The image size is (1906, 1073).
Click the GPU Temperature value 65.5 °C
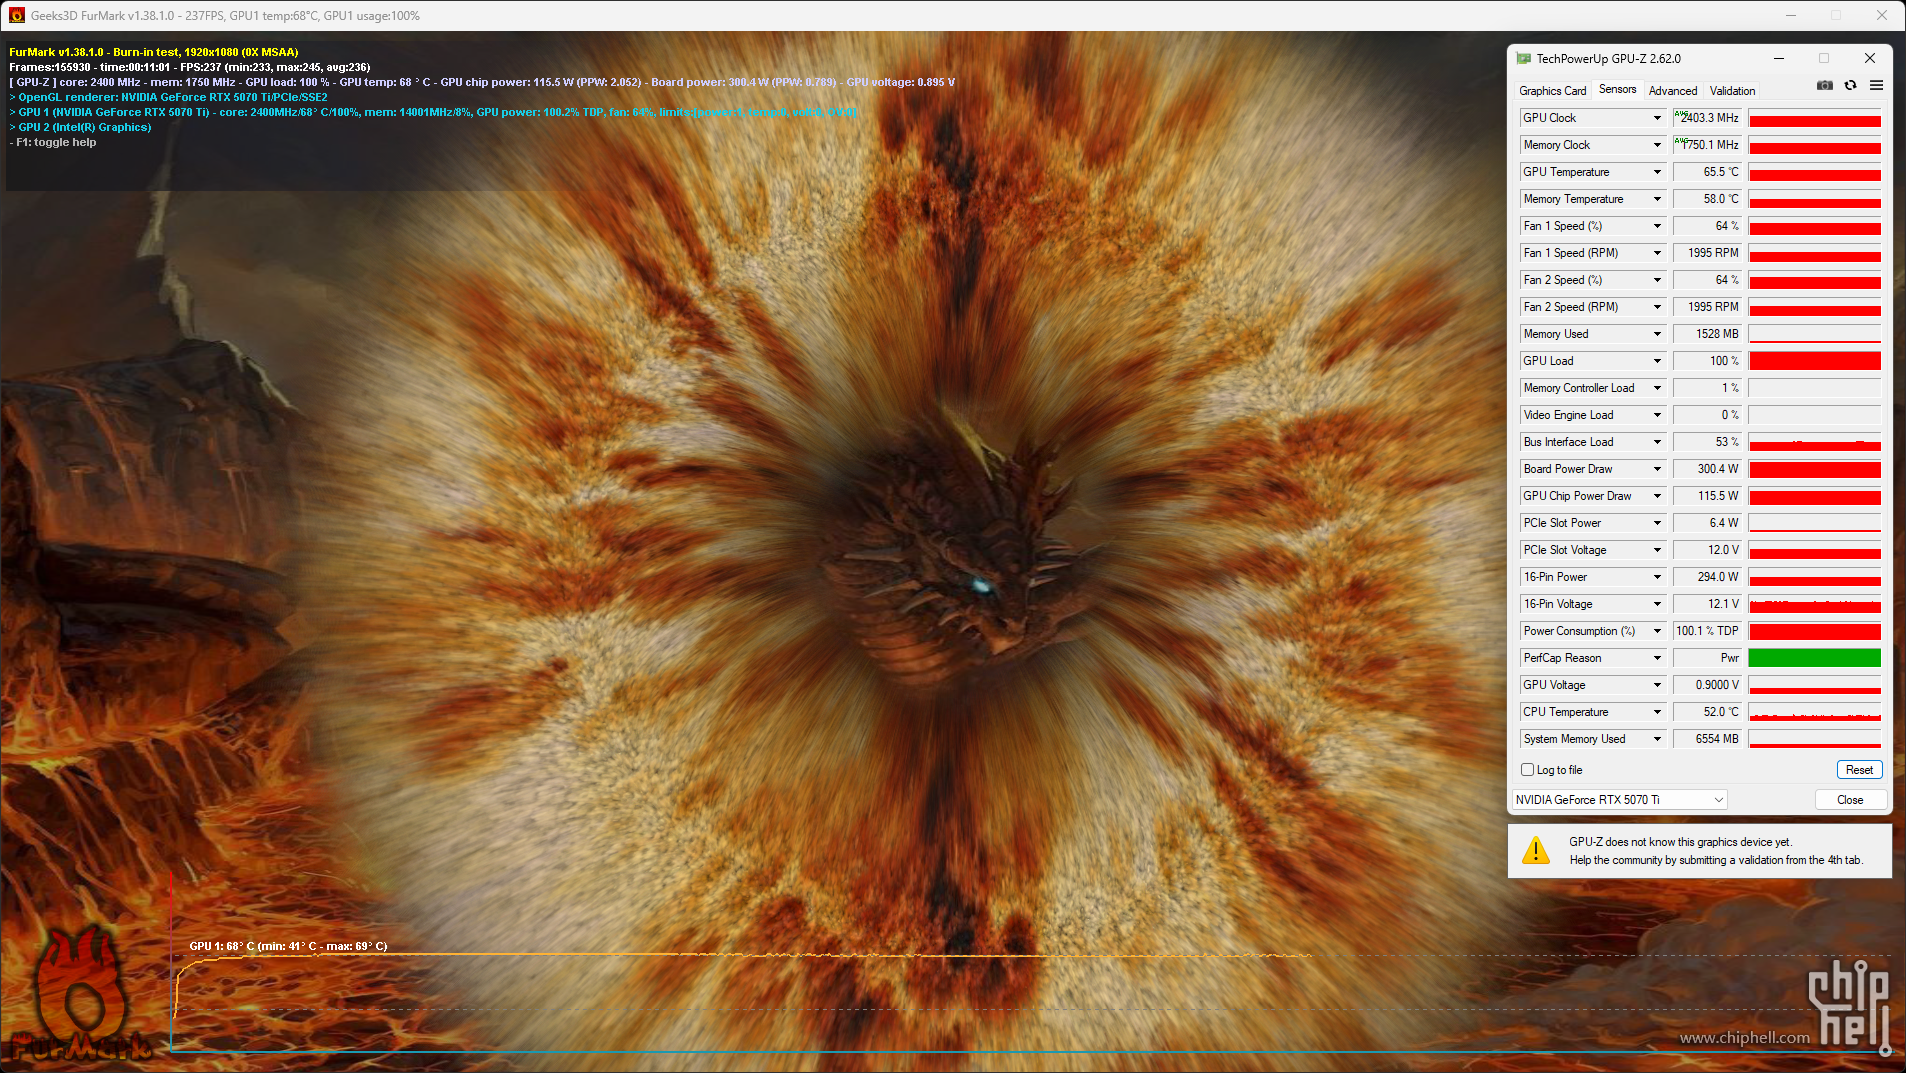(1707, 172)
